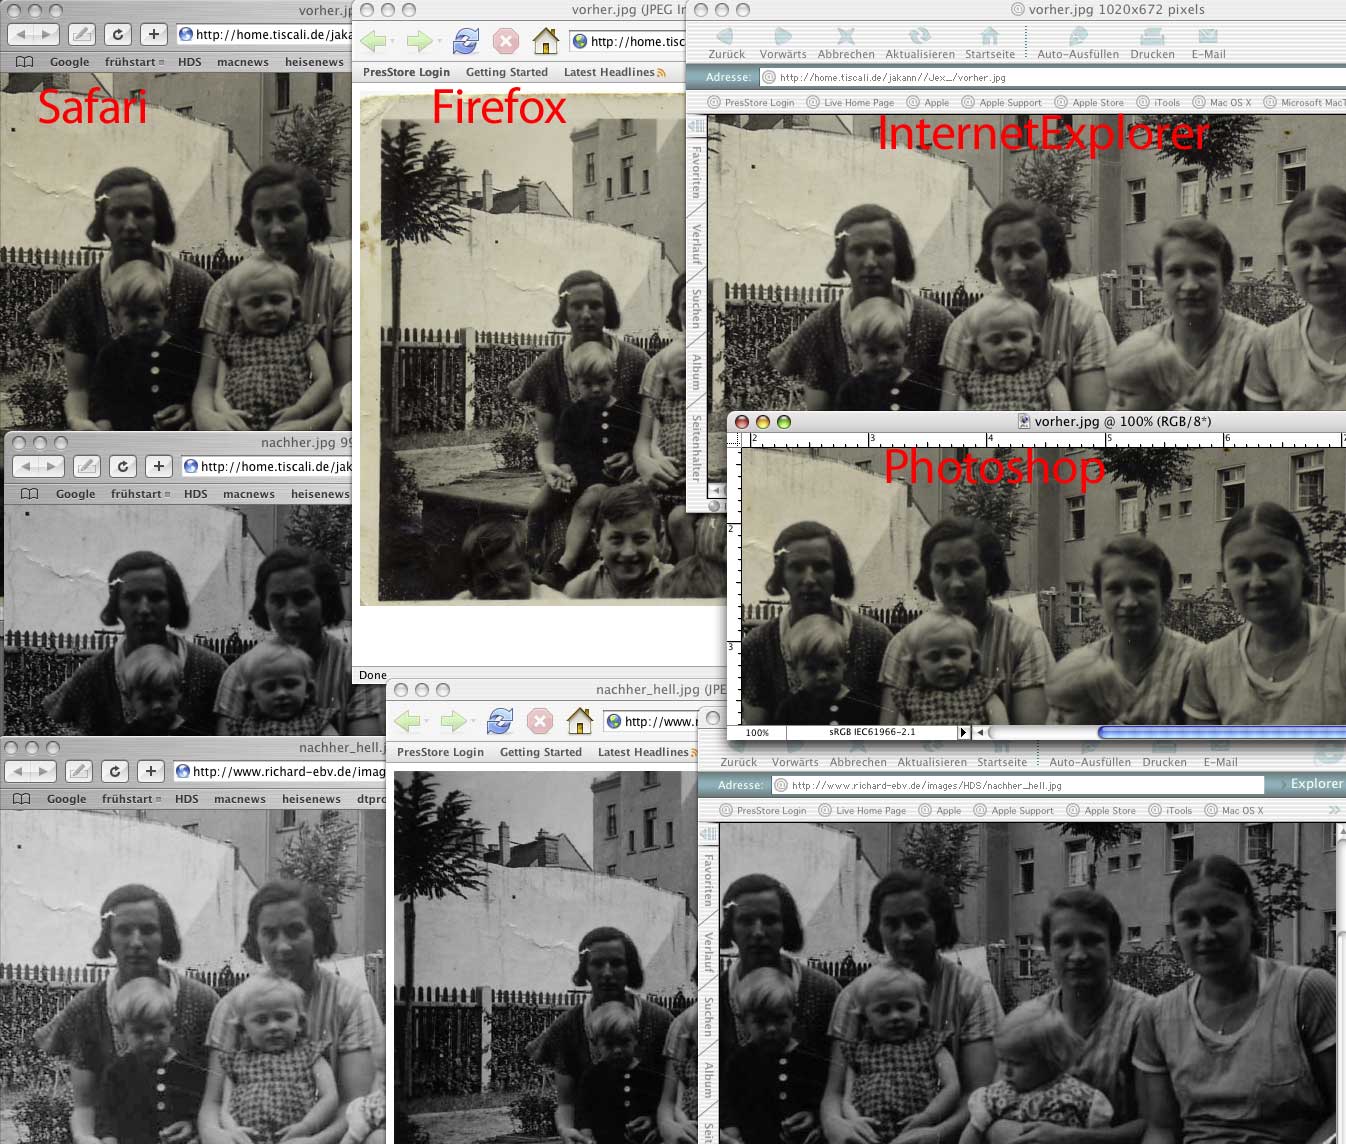Click Auto-Ausfüllen in vorher.jpg Internet Explorer toolbar
The height and width of the screenshot is (1144, 1346).
(1078, 44)
